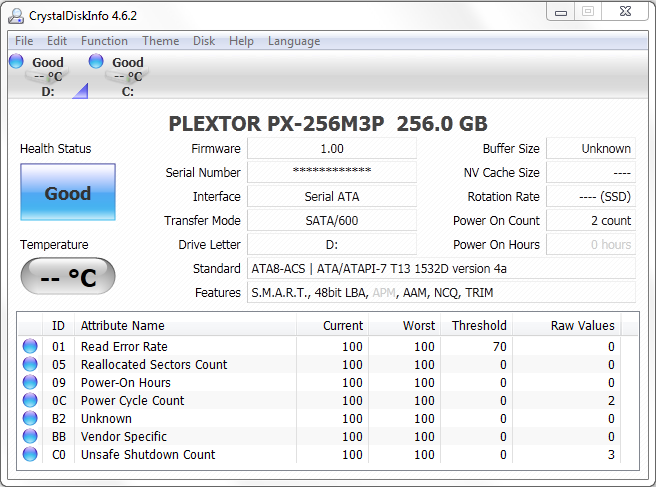656x487 pixels.
Task: Open the Language menu
Action: tap(294, 41)
